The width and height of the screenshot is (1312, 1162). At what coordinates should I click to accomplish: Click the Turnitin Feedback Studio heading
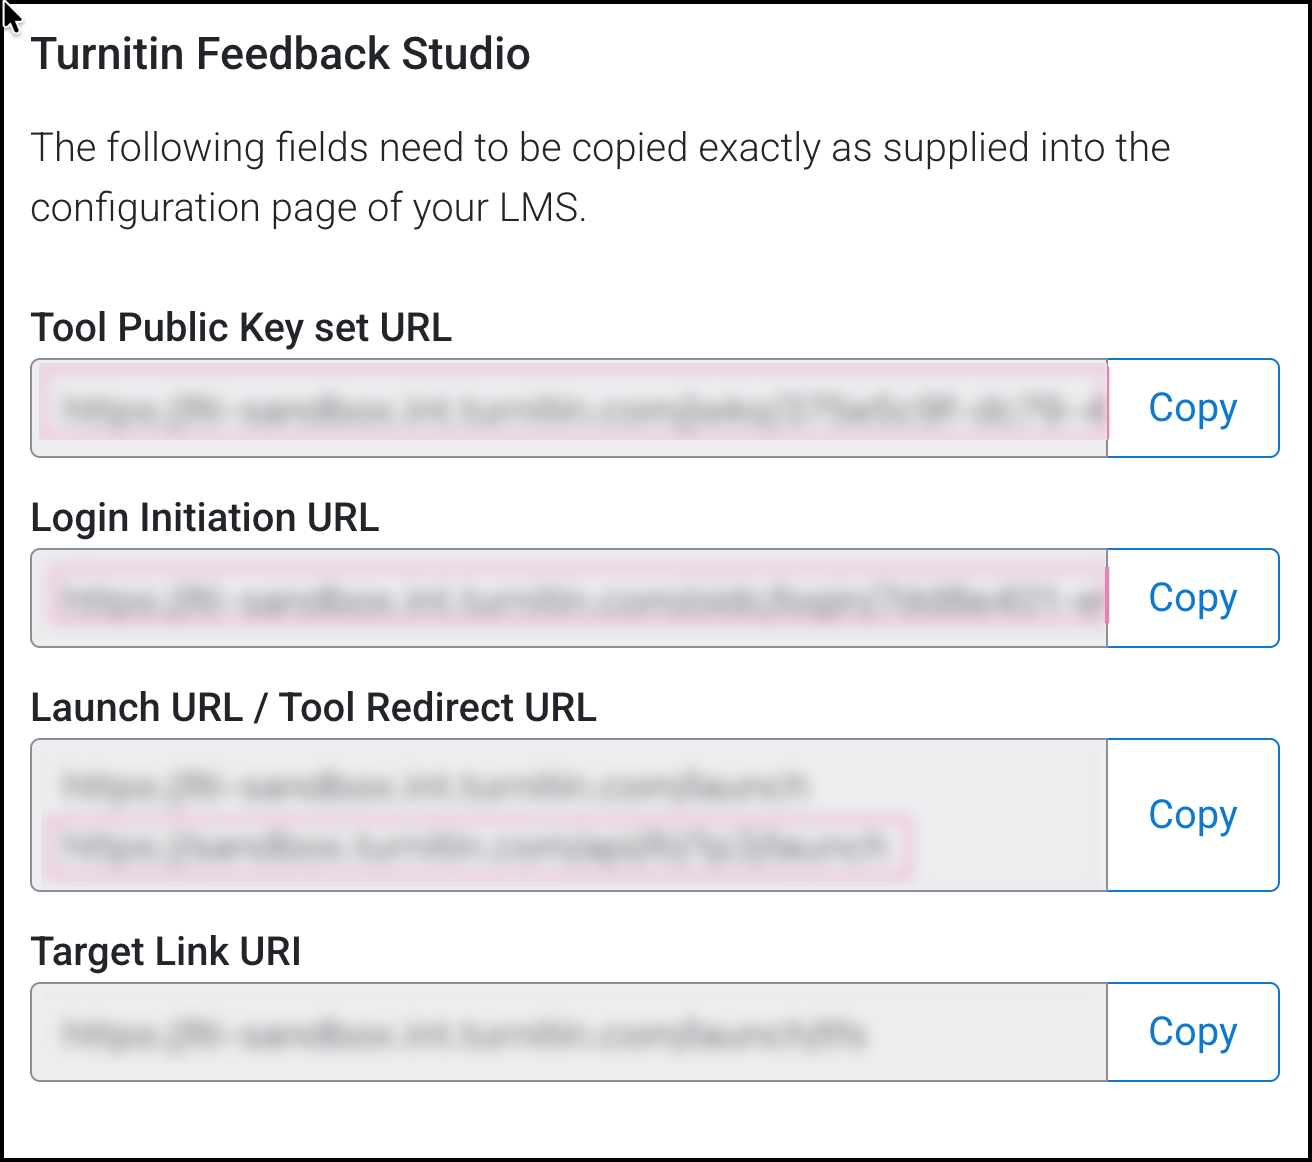pyautogui.click(x=280, y=54)
